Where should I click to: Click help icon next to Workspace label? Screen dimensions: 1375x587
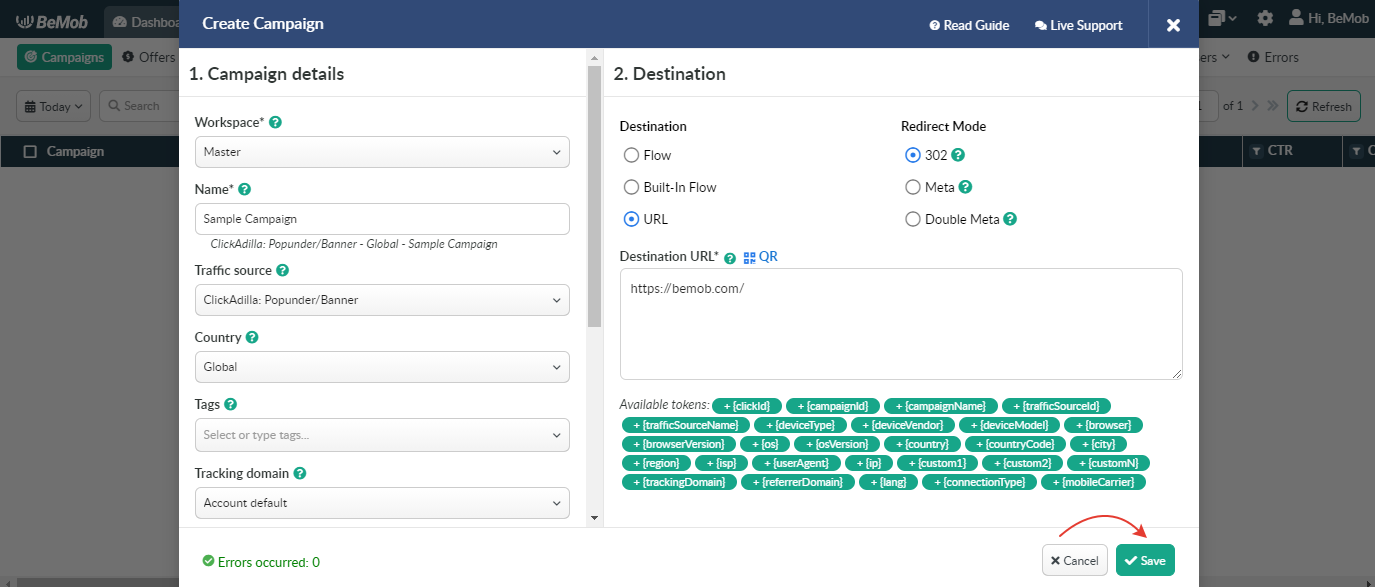click(276, 122)
